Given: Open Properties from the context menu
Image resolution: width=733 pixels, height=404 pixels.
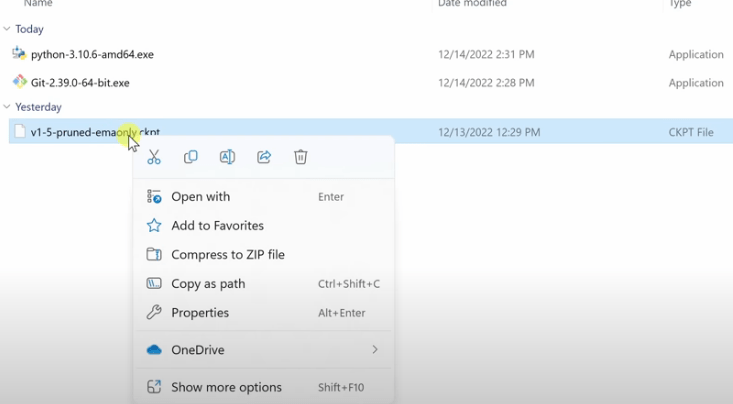Looking at the screenshot, I should tap(200, 313).
